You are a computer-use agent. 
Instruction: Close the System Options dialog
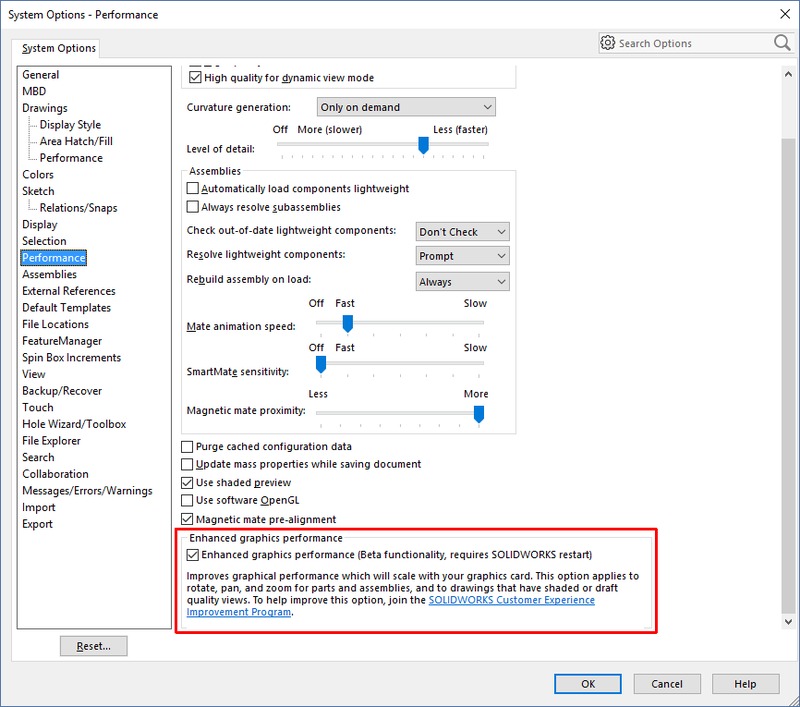[x=779, y=15]
